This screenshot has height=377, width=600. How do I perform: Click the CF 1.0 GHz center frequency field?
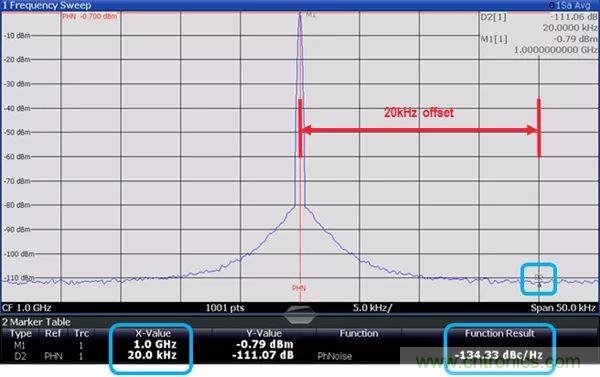pyautogui.click(x=26, y=308)
